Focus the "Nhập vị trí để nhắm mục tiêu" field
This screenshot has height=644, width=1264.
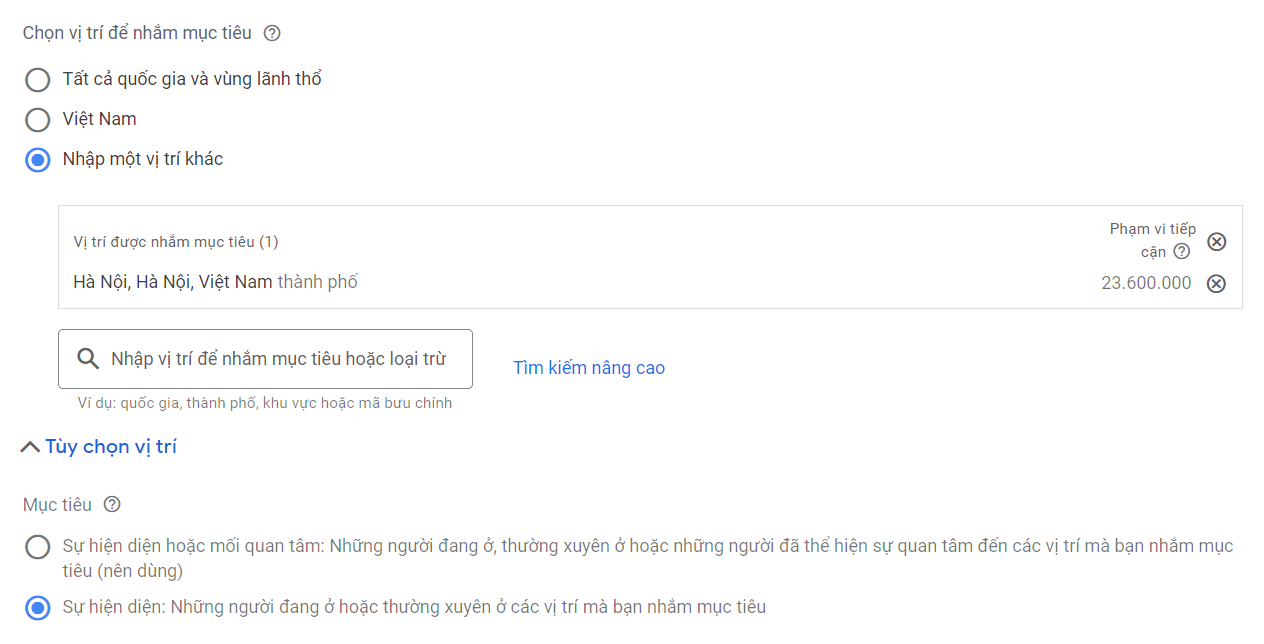pyautogui.click(x=278, y=359)
